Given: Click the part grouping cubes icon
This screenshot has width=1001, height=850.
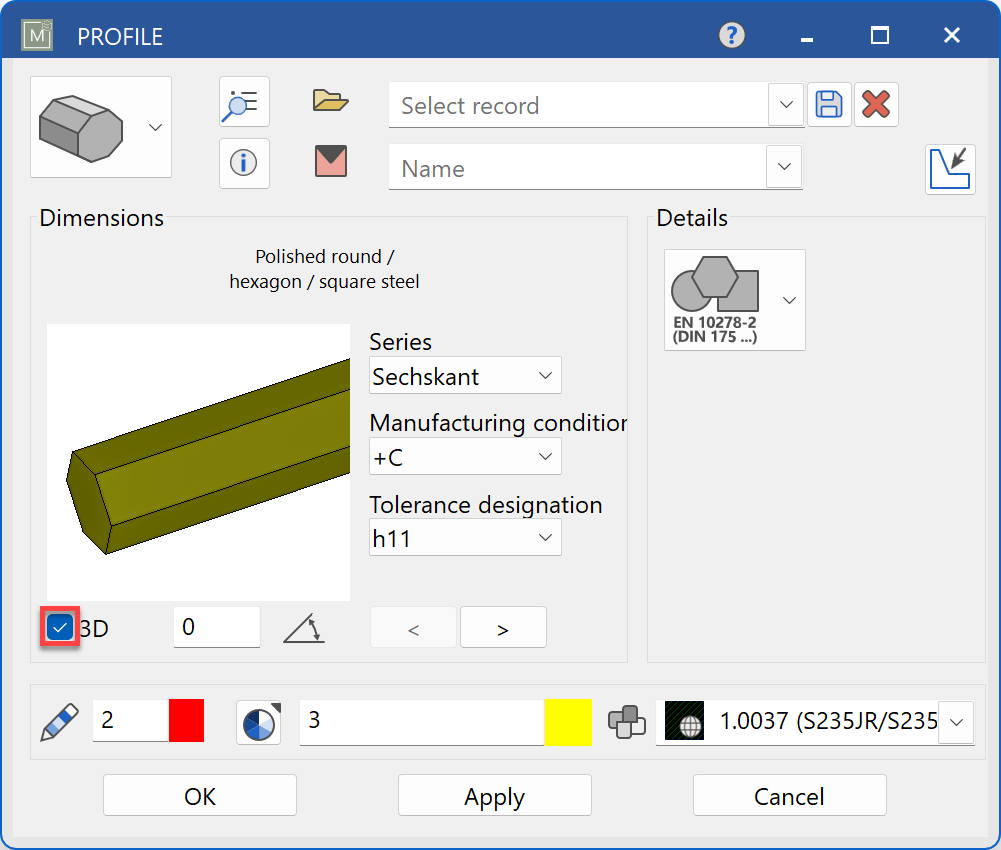Looking at the screenshot, I should tap(627, 721).
